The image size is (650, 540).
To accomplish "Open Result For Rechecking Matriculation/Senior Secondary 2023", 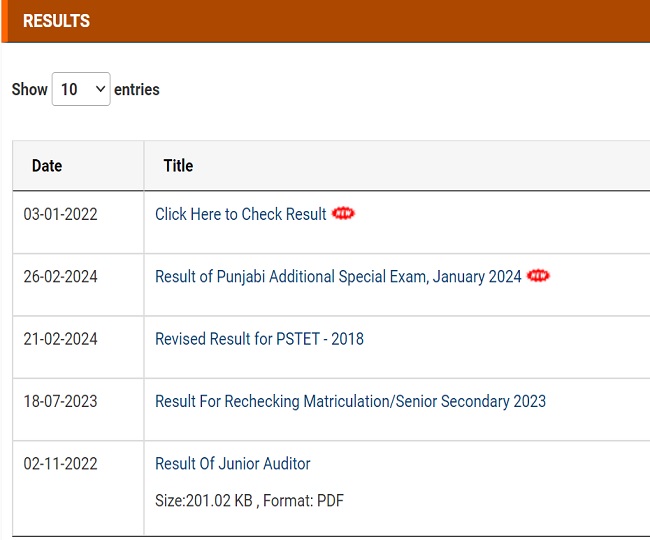I will click(350, 401).
